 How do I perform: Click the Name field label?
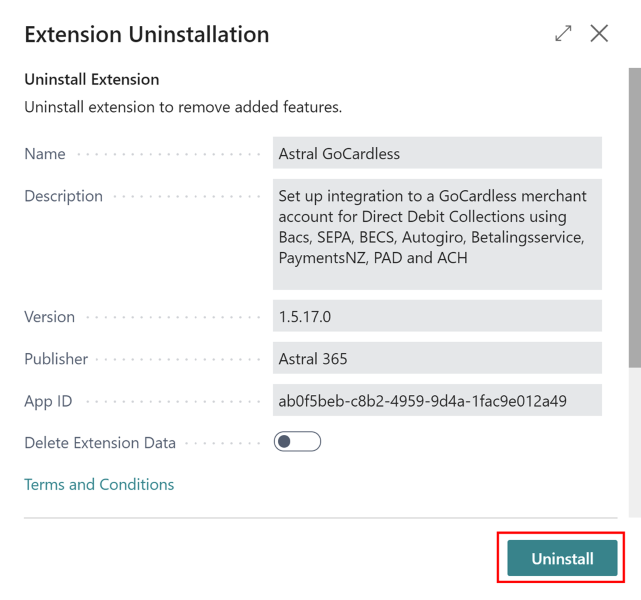[x=45, y=154]
